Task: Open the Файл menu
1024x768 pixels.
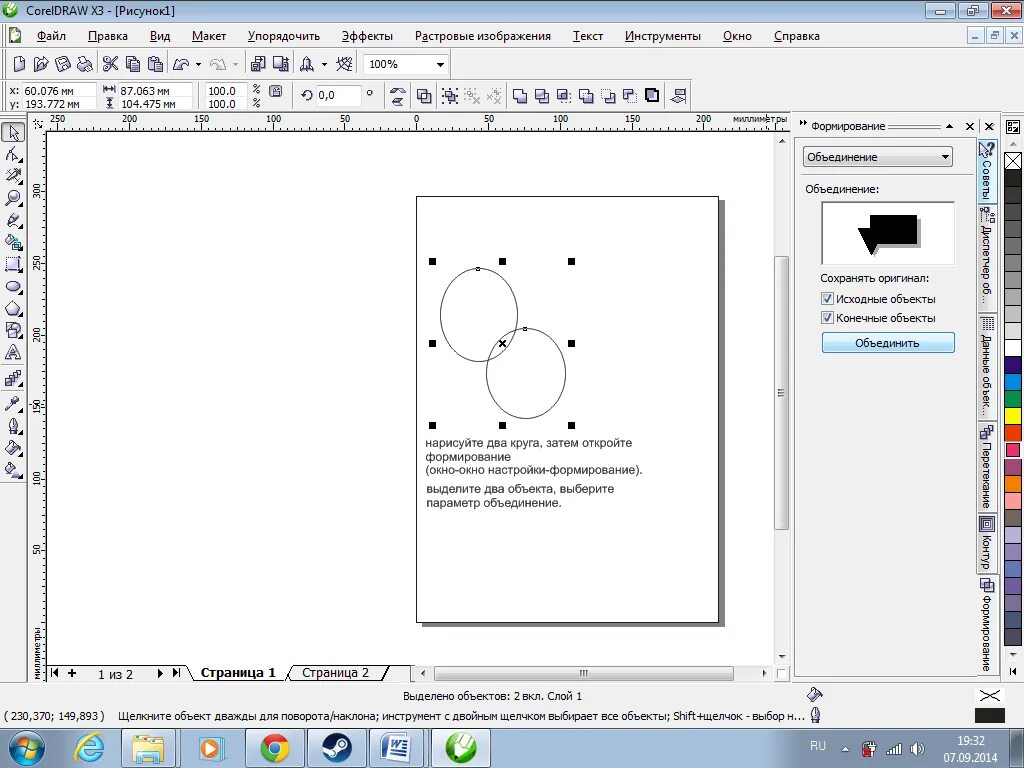Action: click(51, 36)
